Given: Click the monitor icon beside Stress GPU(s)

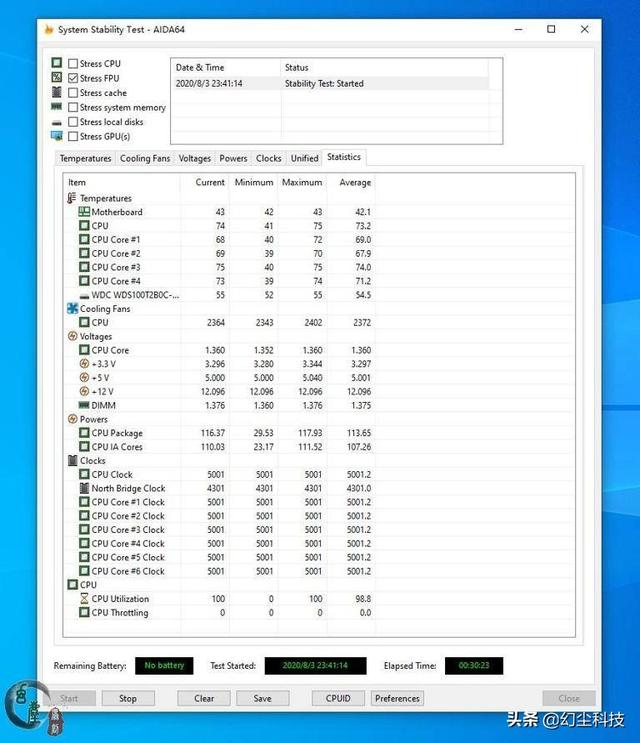Looking at the screenshot, I should 57,136.
